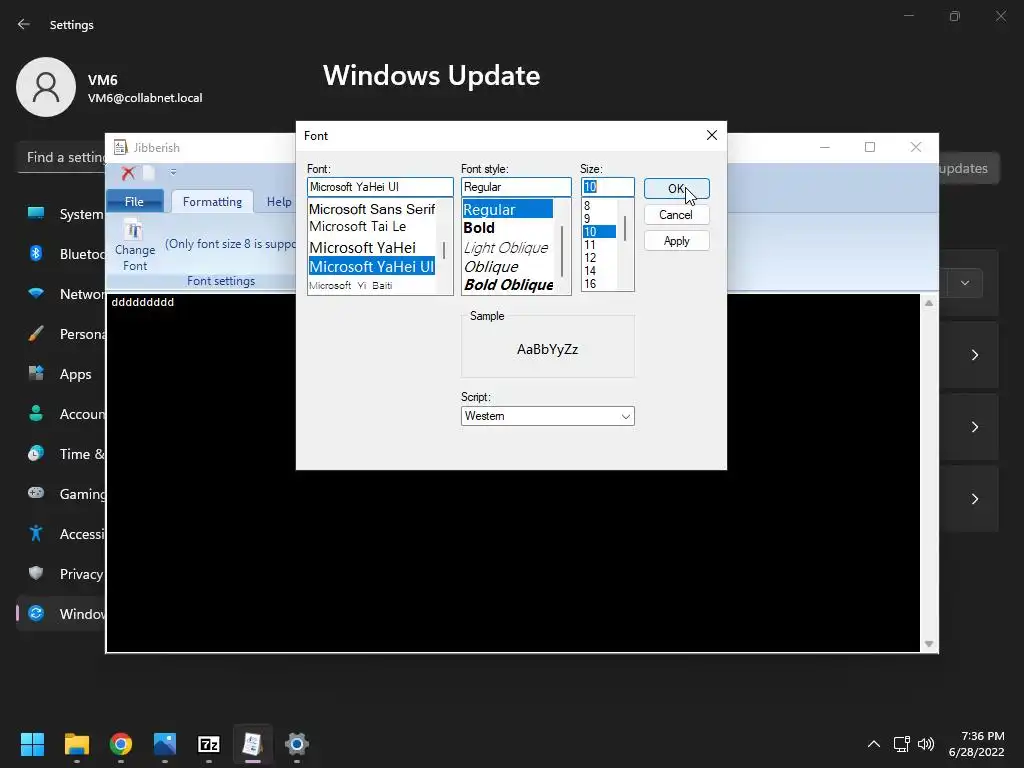Image resolution: width=1024 pixels, height=768 pixels.
Task: Click the font list scrollbar thumb
Action: click(x=444, y=249)
